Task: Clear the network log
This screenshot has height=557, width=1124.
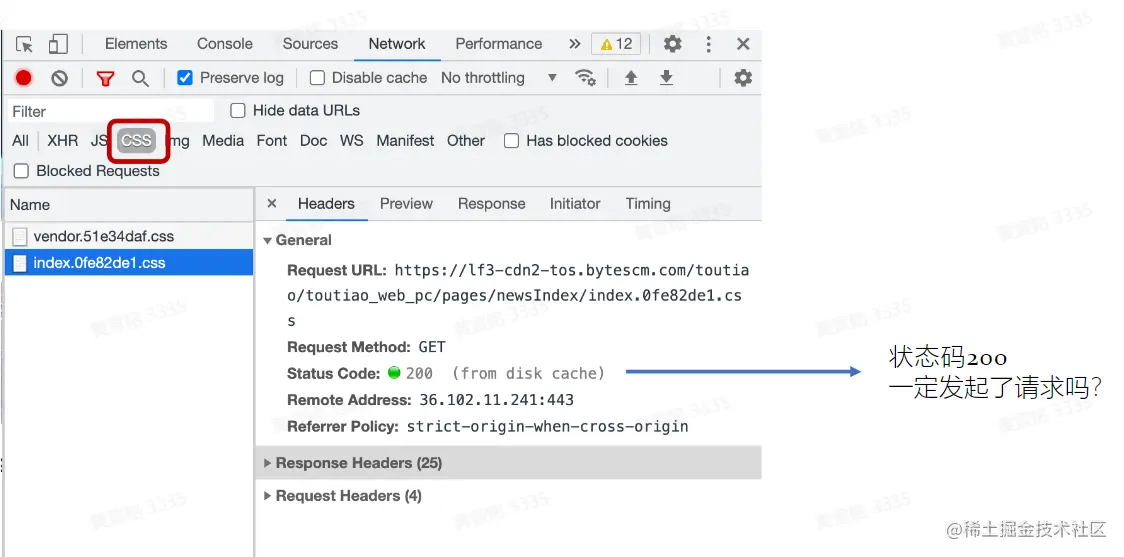Action: pyautogui.click(x=60, y=78)
